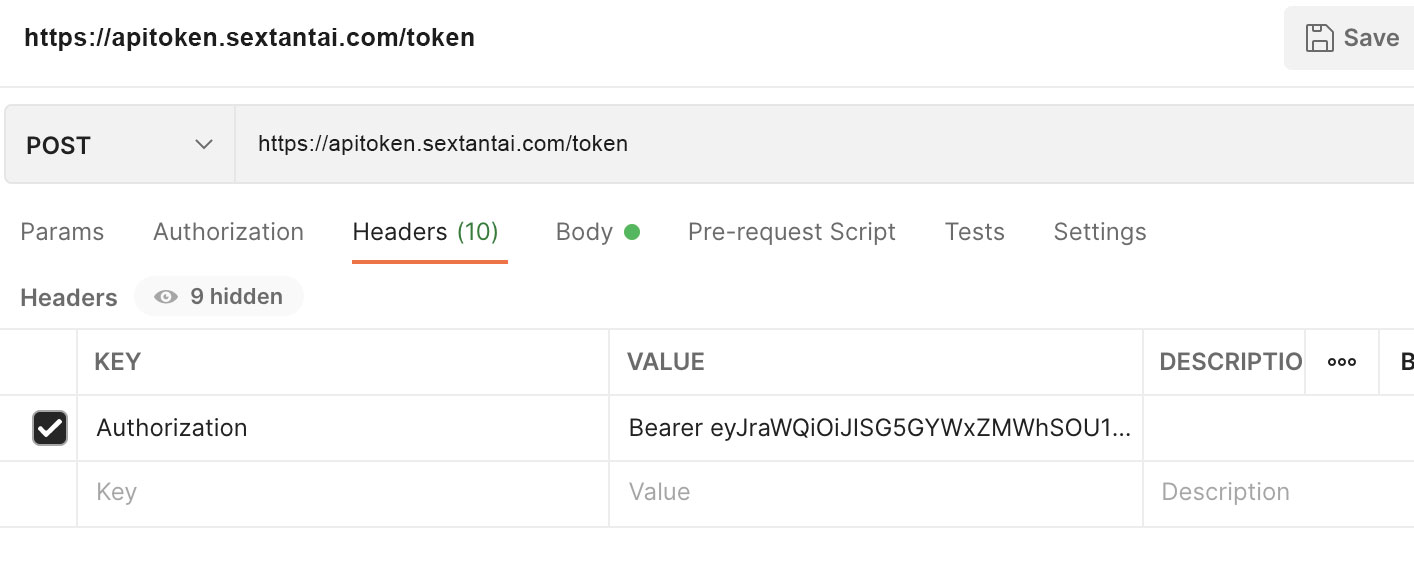
Task: Click the Bearer token value cell
Action: point(879,428)
